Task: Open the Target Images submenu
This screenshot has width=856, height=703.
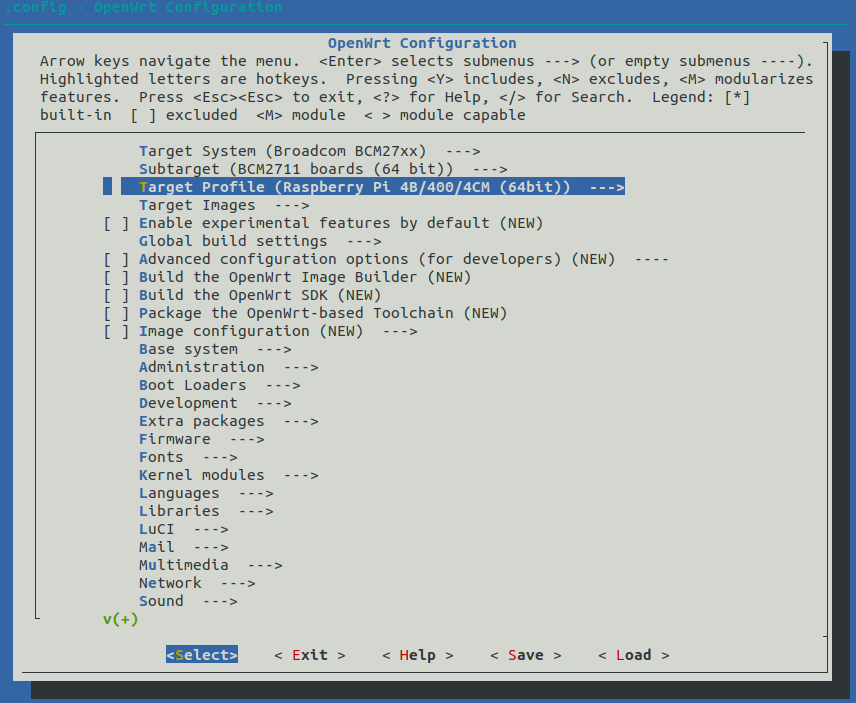Action: point(224,205)
